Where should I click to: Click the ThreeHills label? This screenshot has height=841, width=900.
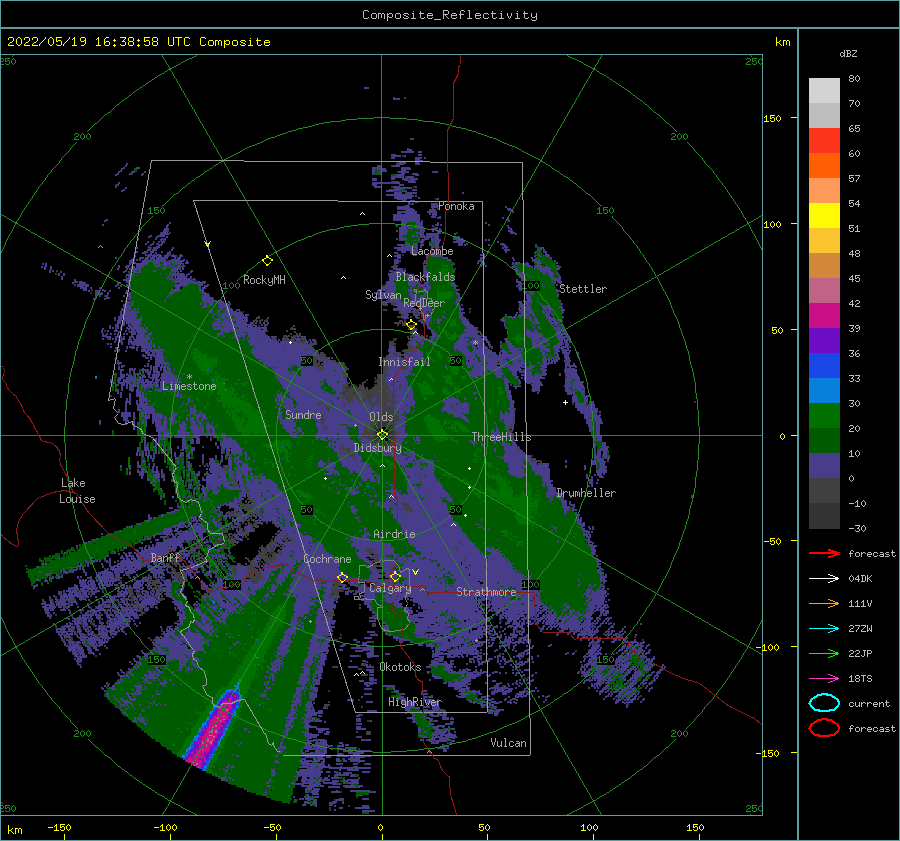point(501,437)
